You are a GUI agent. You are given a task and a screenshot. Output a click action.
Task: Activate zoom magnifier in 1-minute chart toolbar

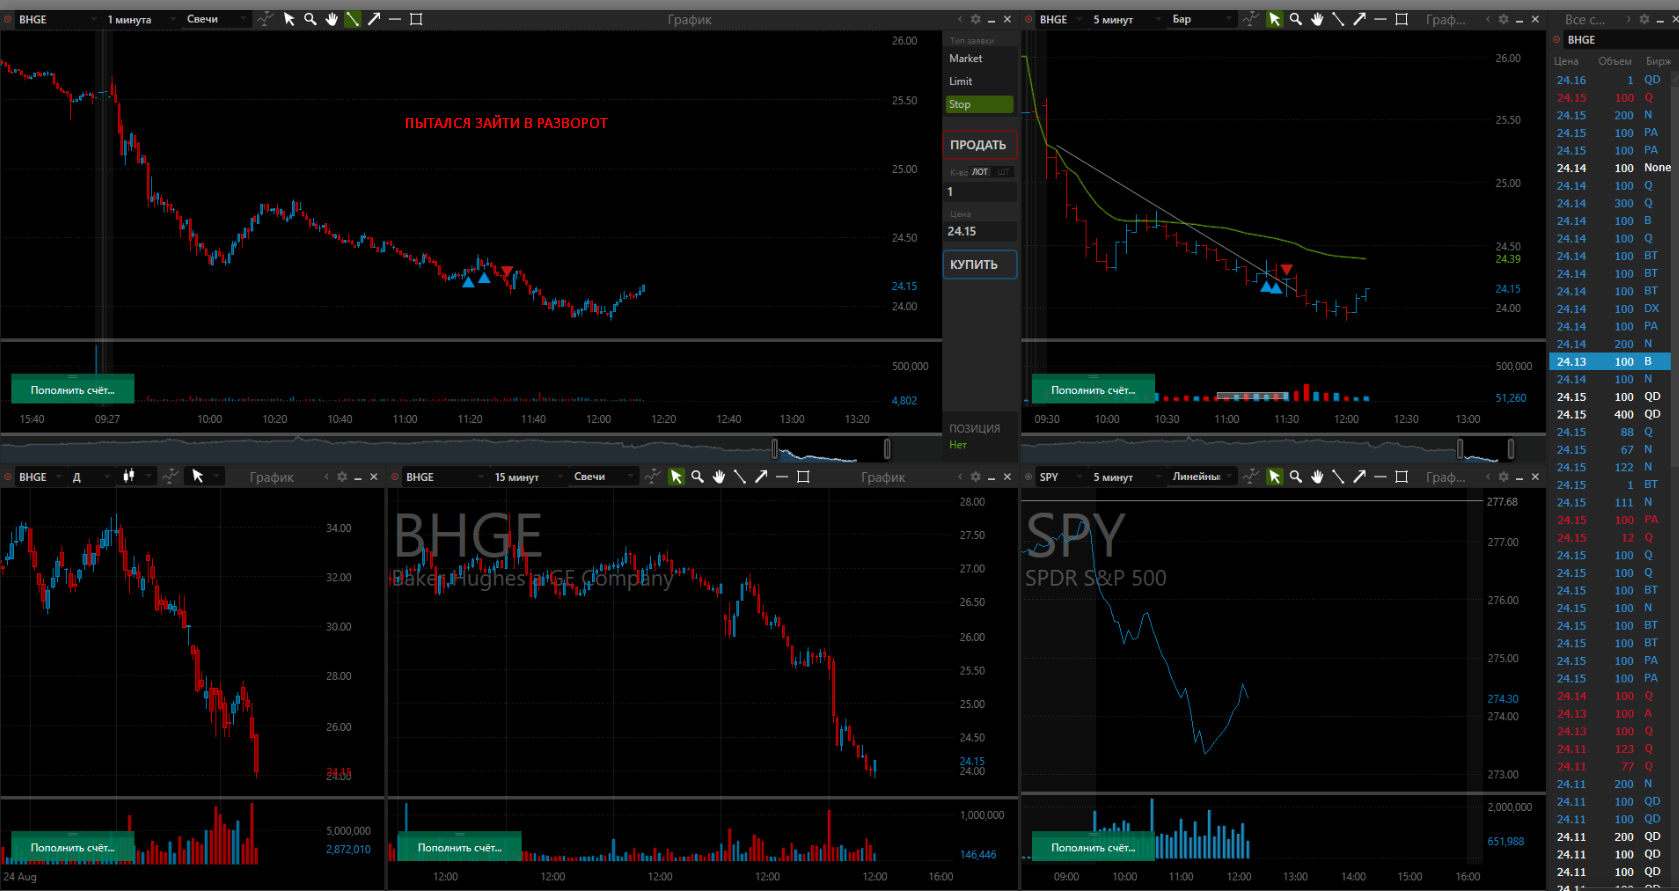[x=310, y=19]
